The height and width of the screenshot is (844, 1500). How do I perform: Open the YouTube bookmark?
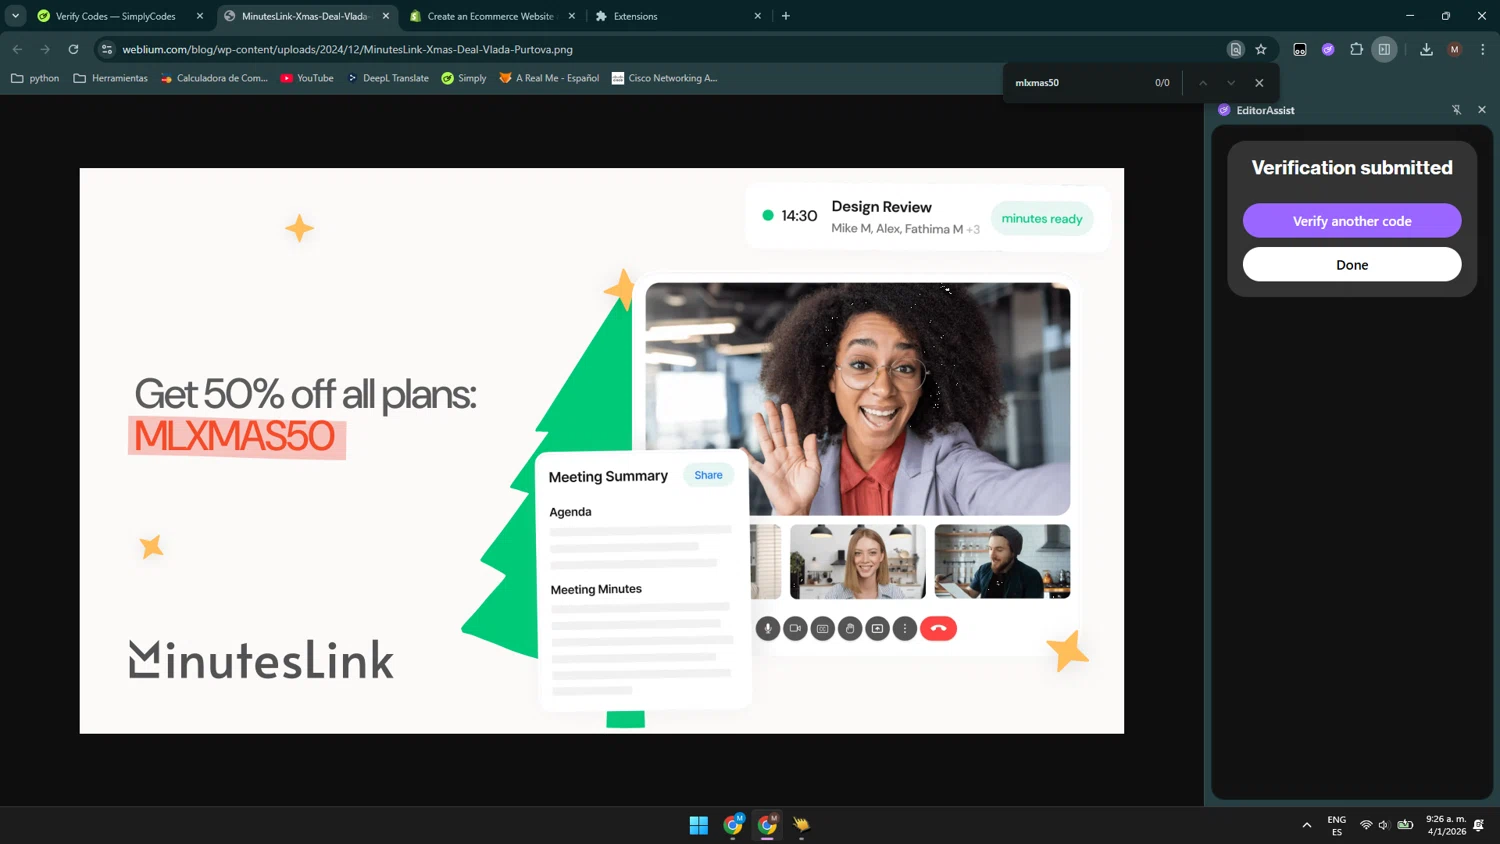click(x=307, y=78)
